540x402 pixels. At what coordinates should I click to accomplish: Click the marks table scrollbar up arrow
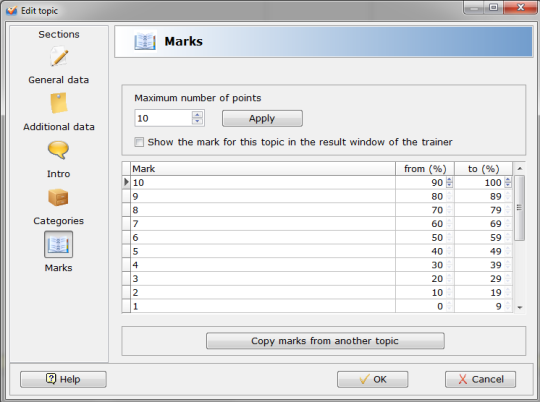(520, 168)
